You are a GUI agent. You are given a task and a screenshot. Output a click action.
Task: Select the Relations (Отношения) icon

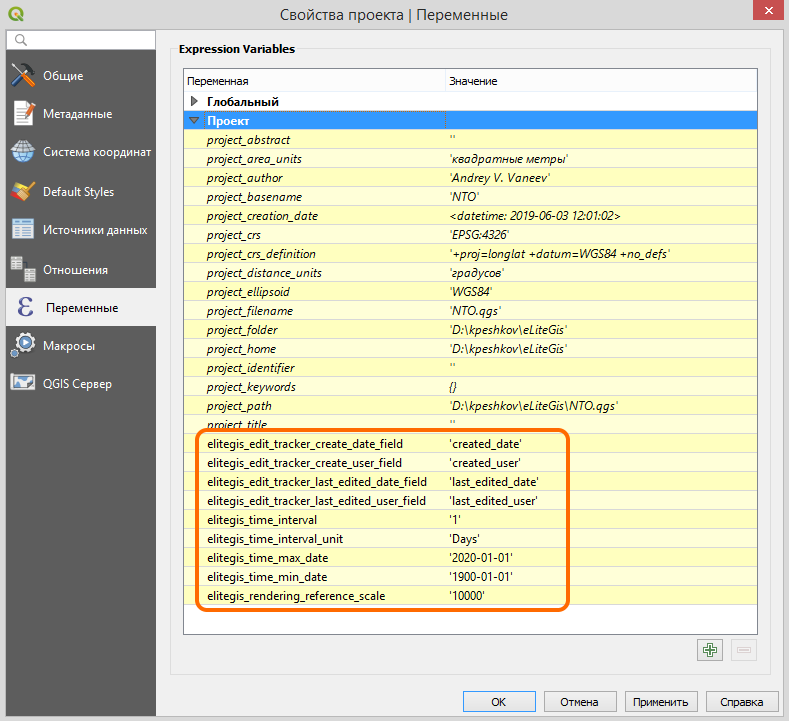click(x=23, y=269)
